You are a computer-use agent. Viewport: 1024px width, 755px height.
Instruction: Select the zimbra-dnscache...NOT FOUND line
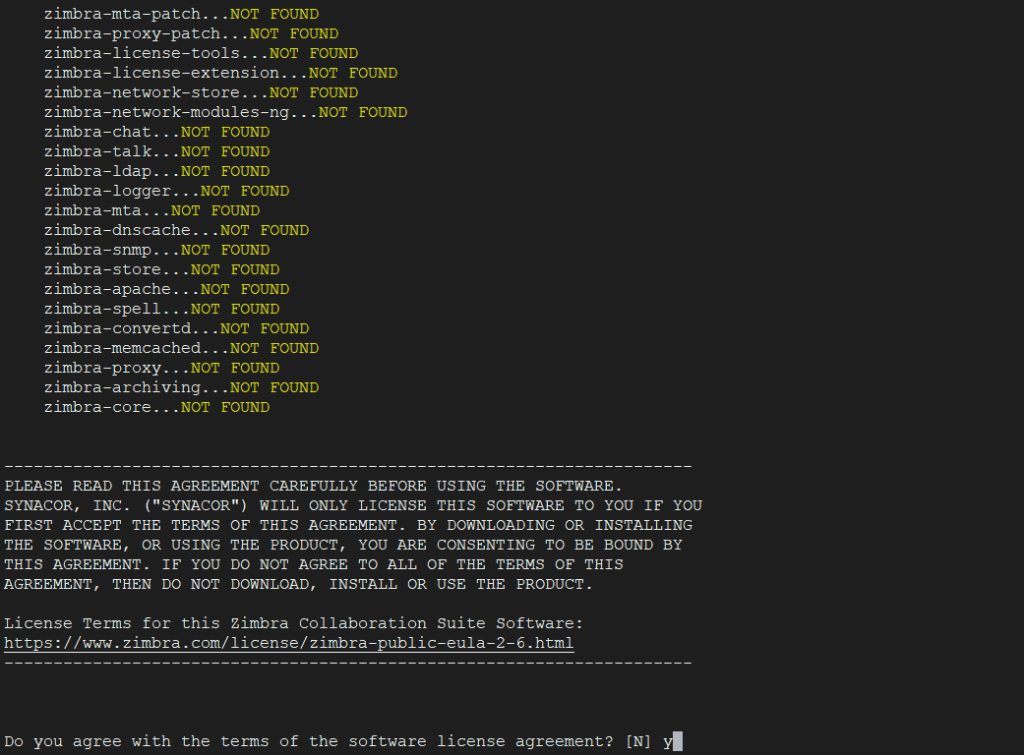(x=176, y=231)
